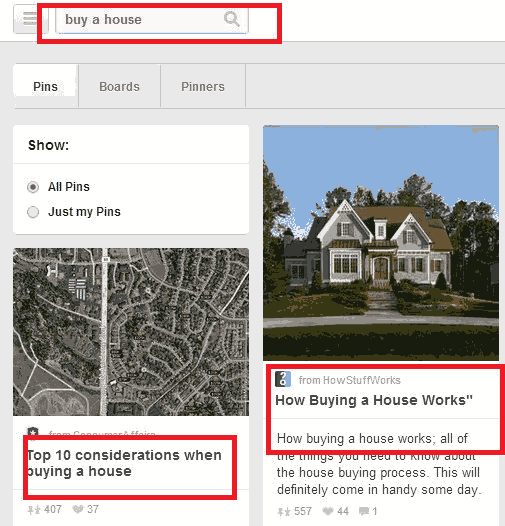Select the Just my Pins radio button
Screen dimensions: 505x526
pos(33,212)
